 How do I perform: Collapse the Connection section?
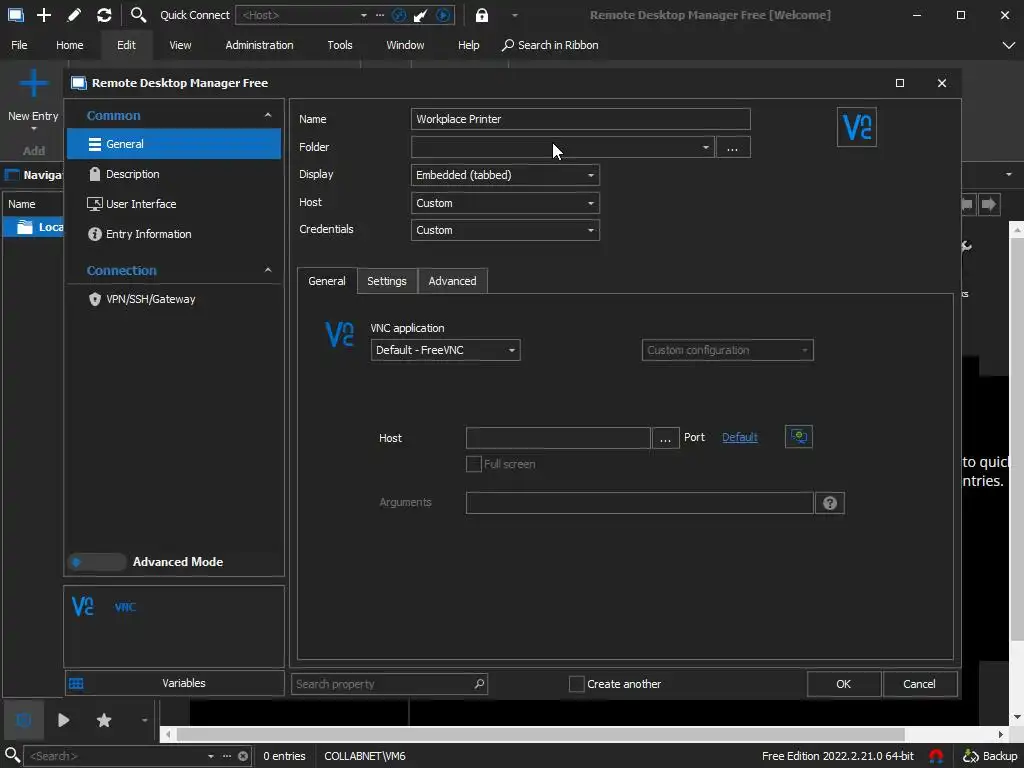268,270
